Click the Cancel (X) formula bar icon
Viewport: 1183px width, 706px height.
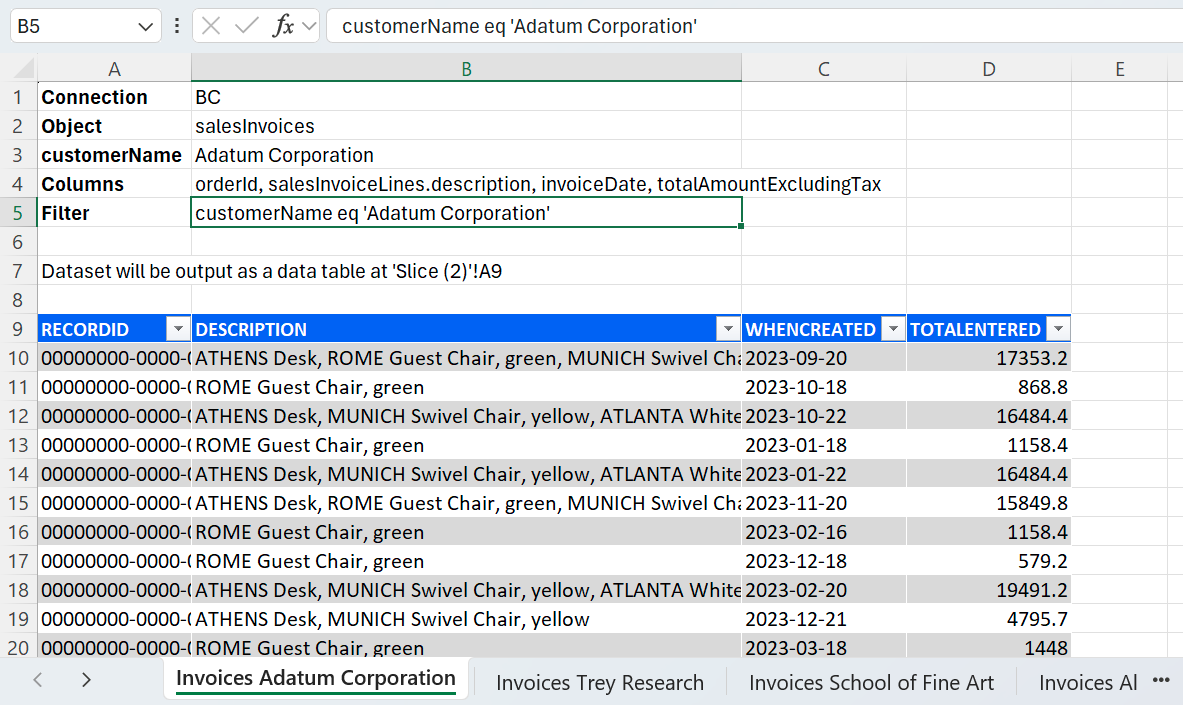click(x=211, y=27)
